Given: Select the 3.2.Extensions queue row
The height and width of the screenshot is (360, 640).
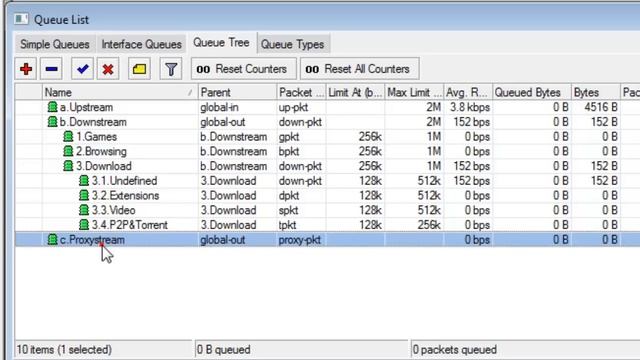Looking at the screenshot, I should (x=327, y=196).
